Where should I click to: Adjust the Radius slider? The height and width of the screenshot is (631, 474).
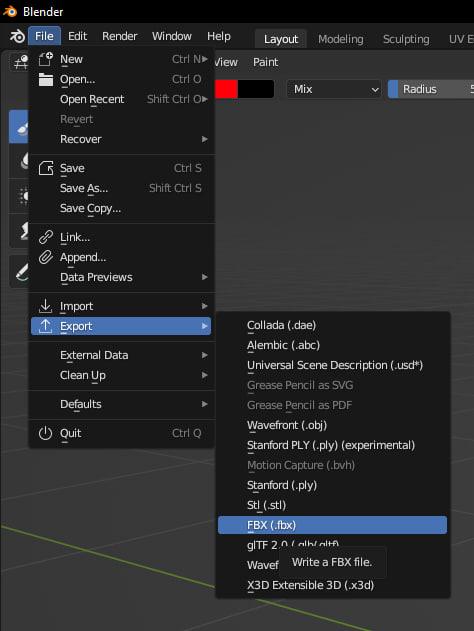click(x=431, y=89)
